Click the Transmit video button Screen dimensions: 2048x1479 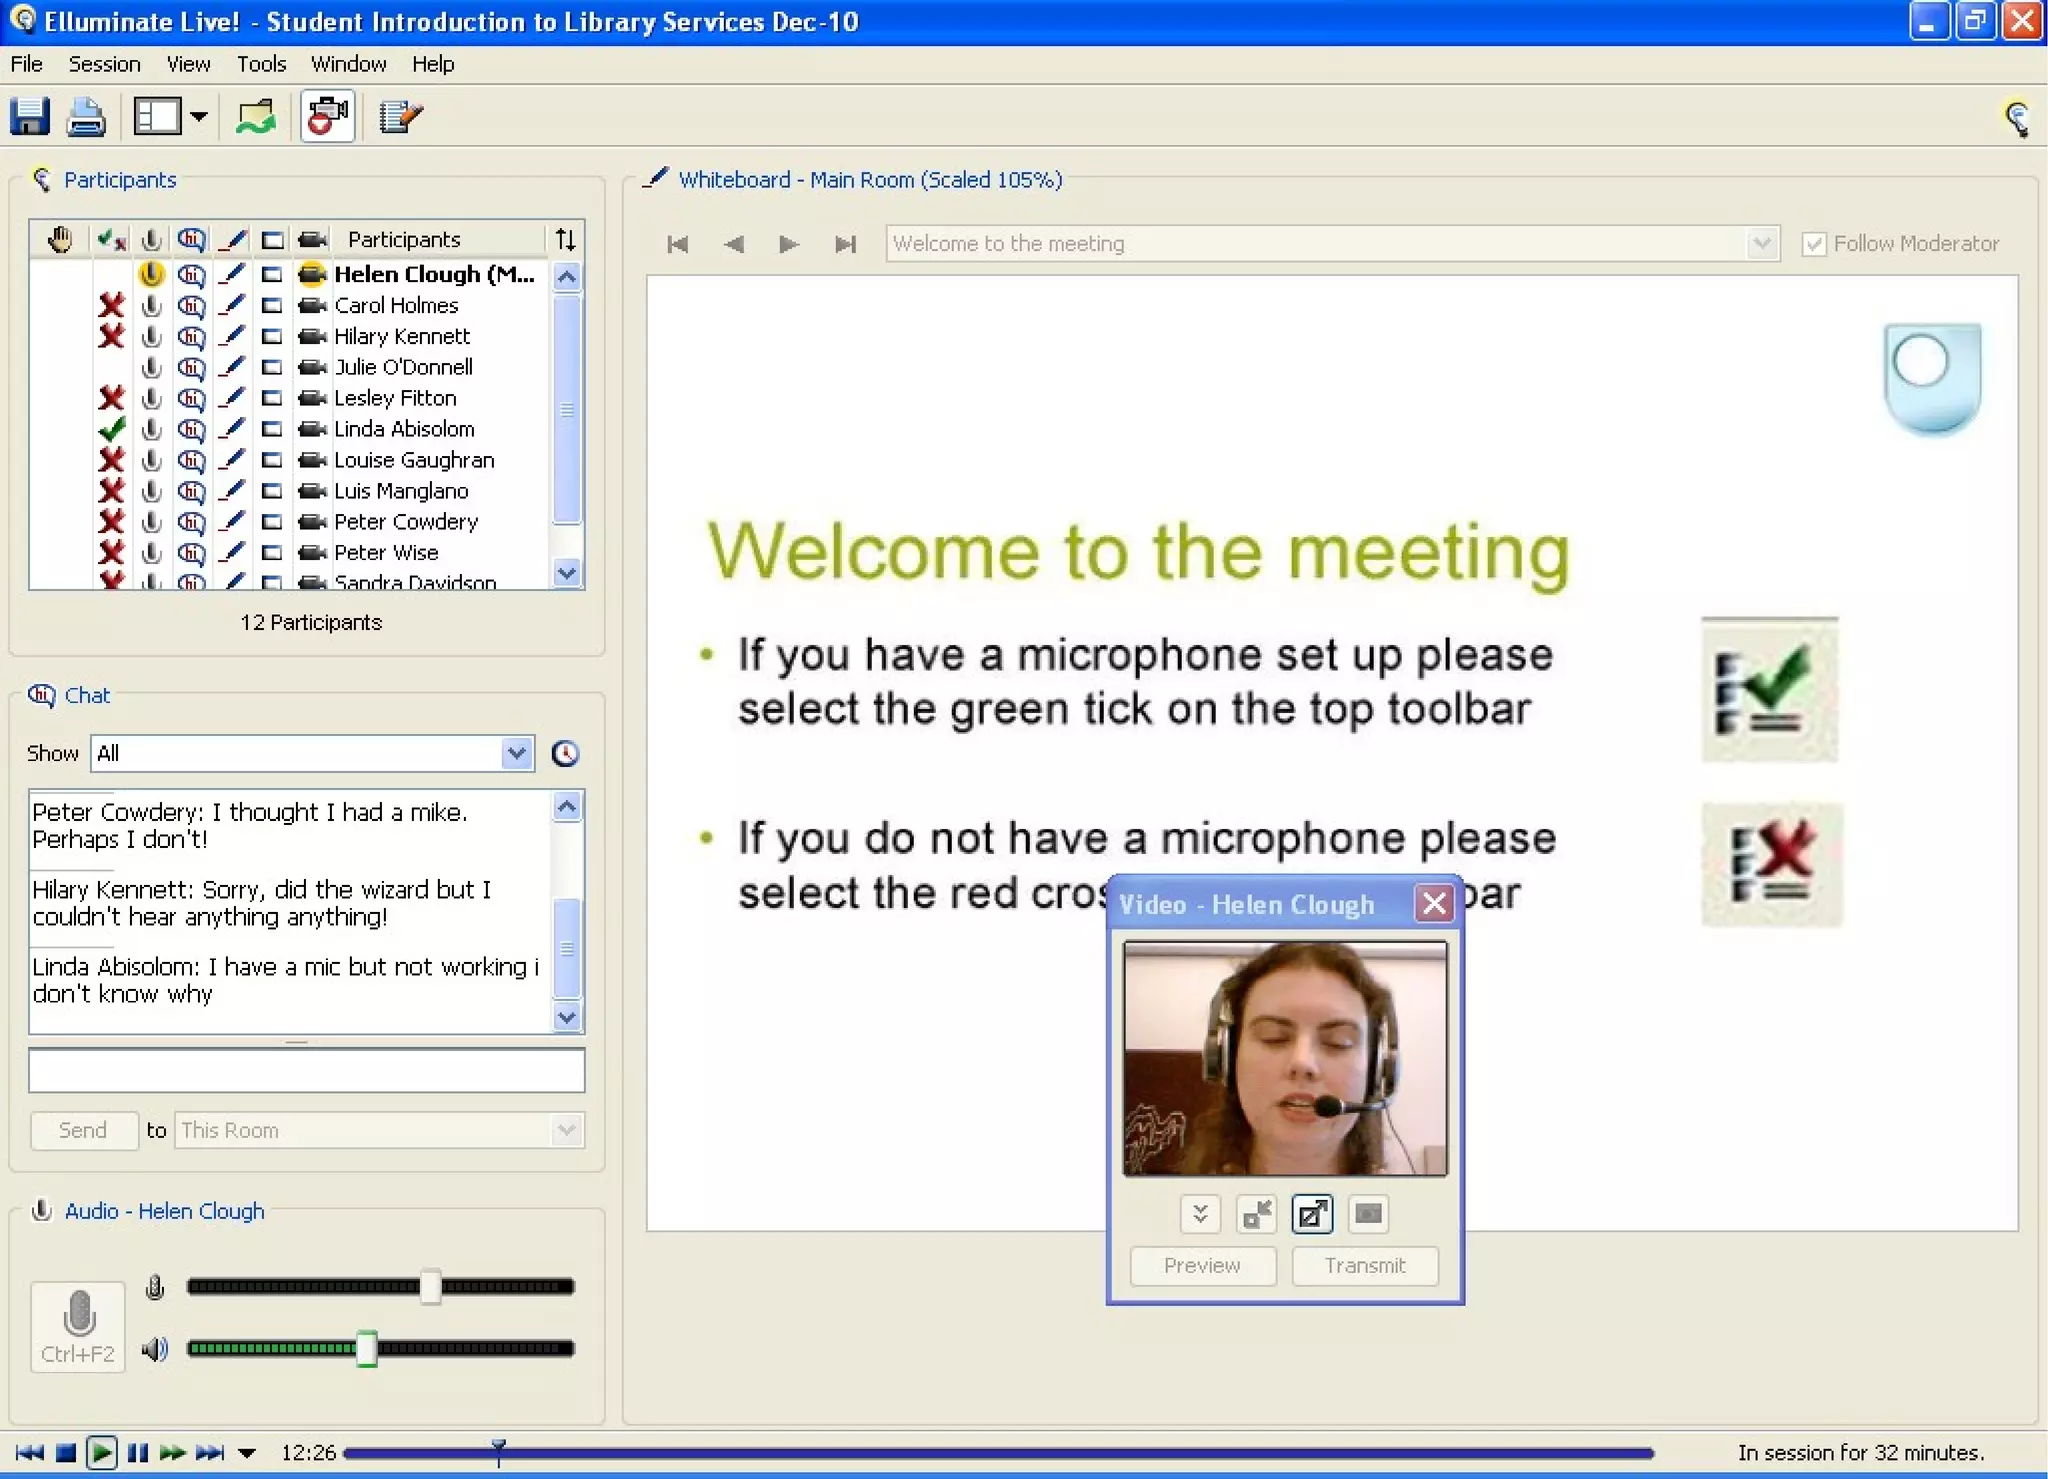1364,1265
